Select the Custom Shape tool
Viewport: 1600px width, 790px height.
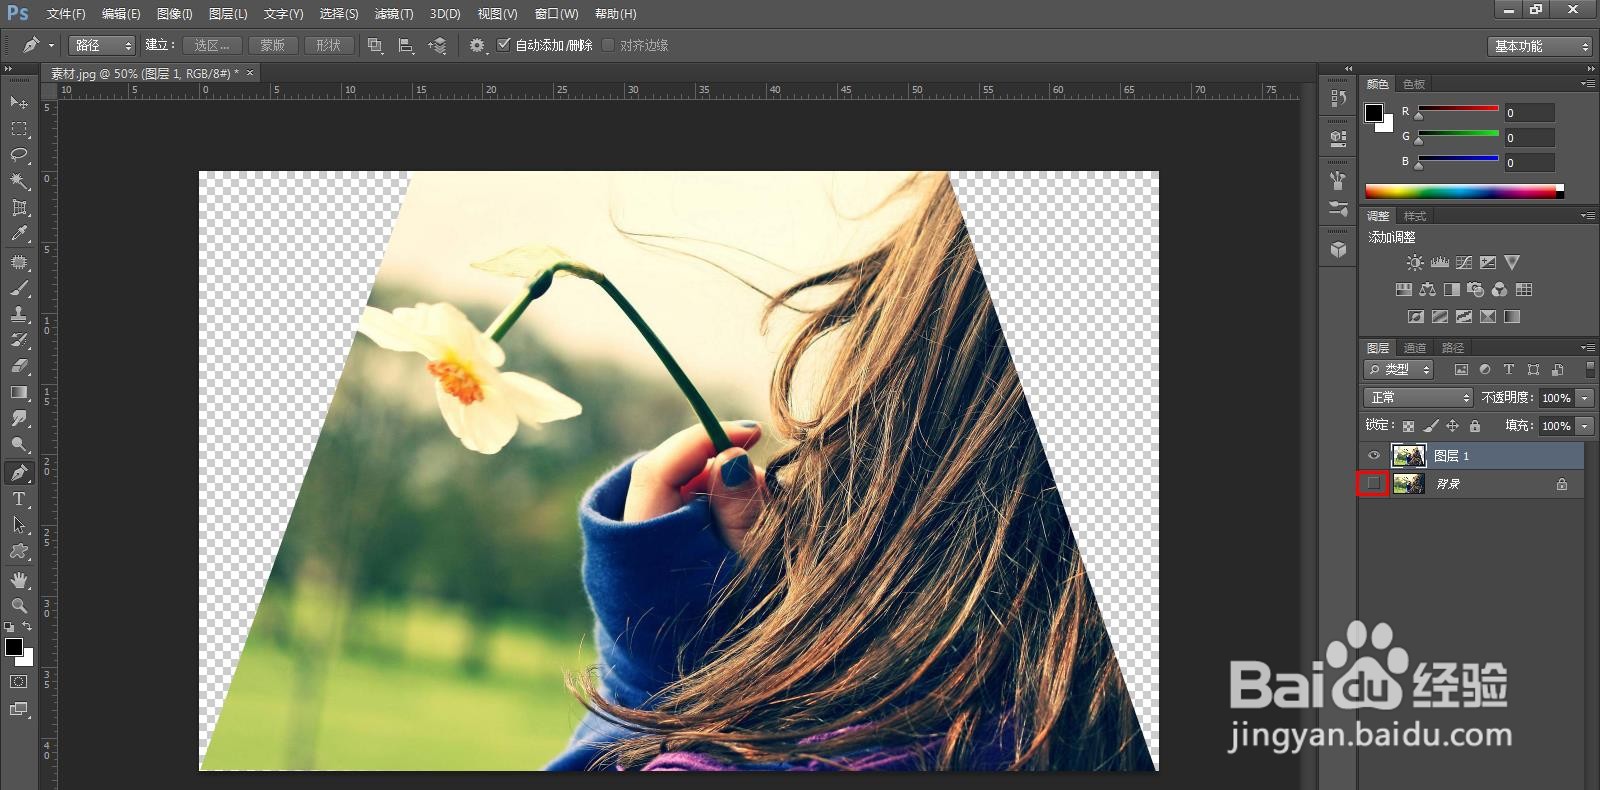pyautogui.click(x=19, y=551)
